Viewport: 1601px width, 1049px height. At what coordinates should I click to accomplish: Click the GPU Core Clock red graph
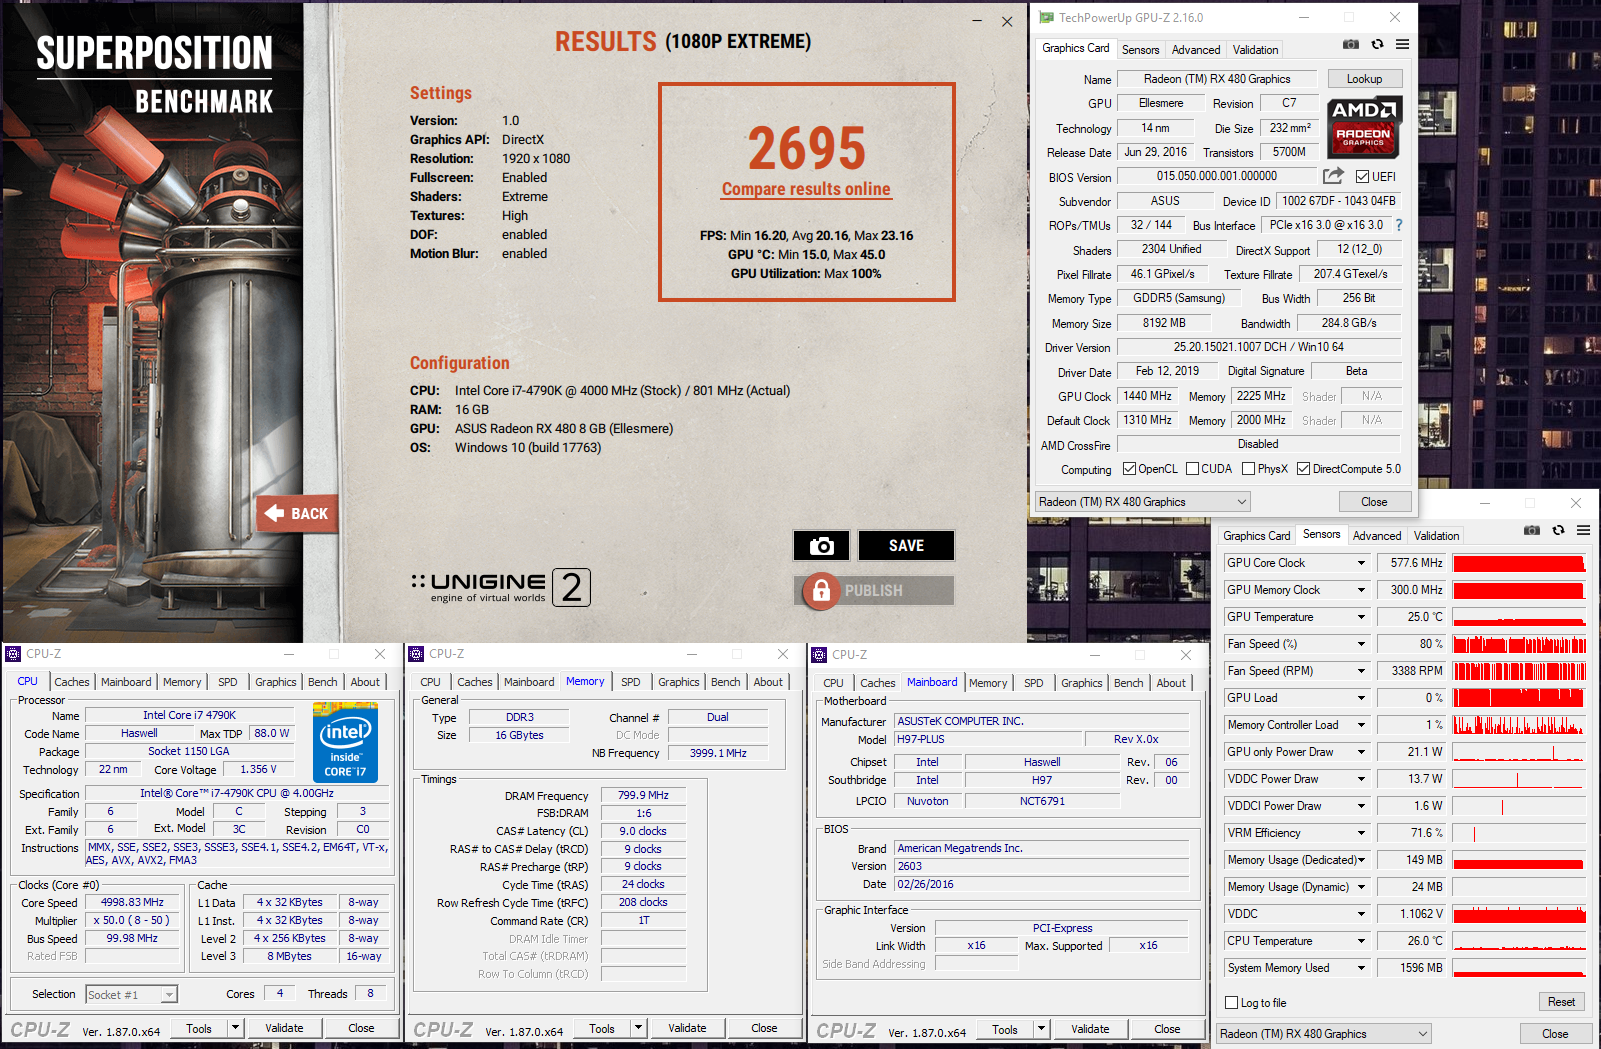[x=1520, y=563]
